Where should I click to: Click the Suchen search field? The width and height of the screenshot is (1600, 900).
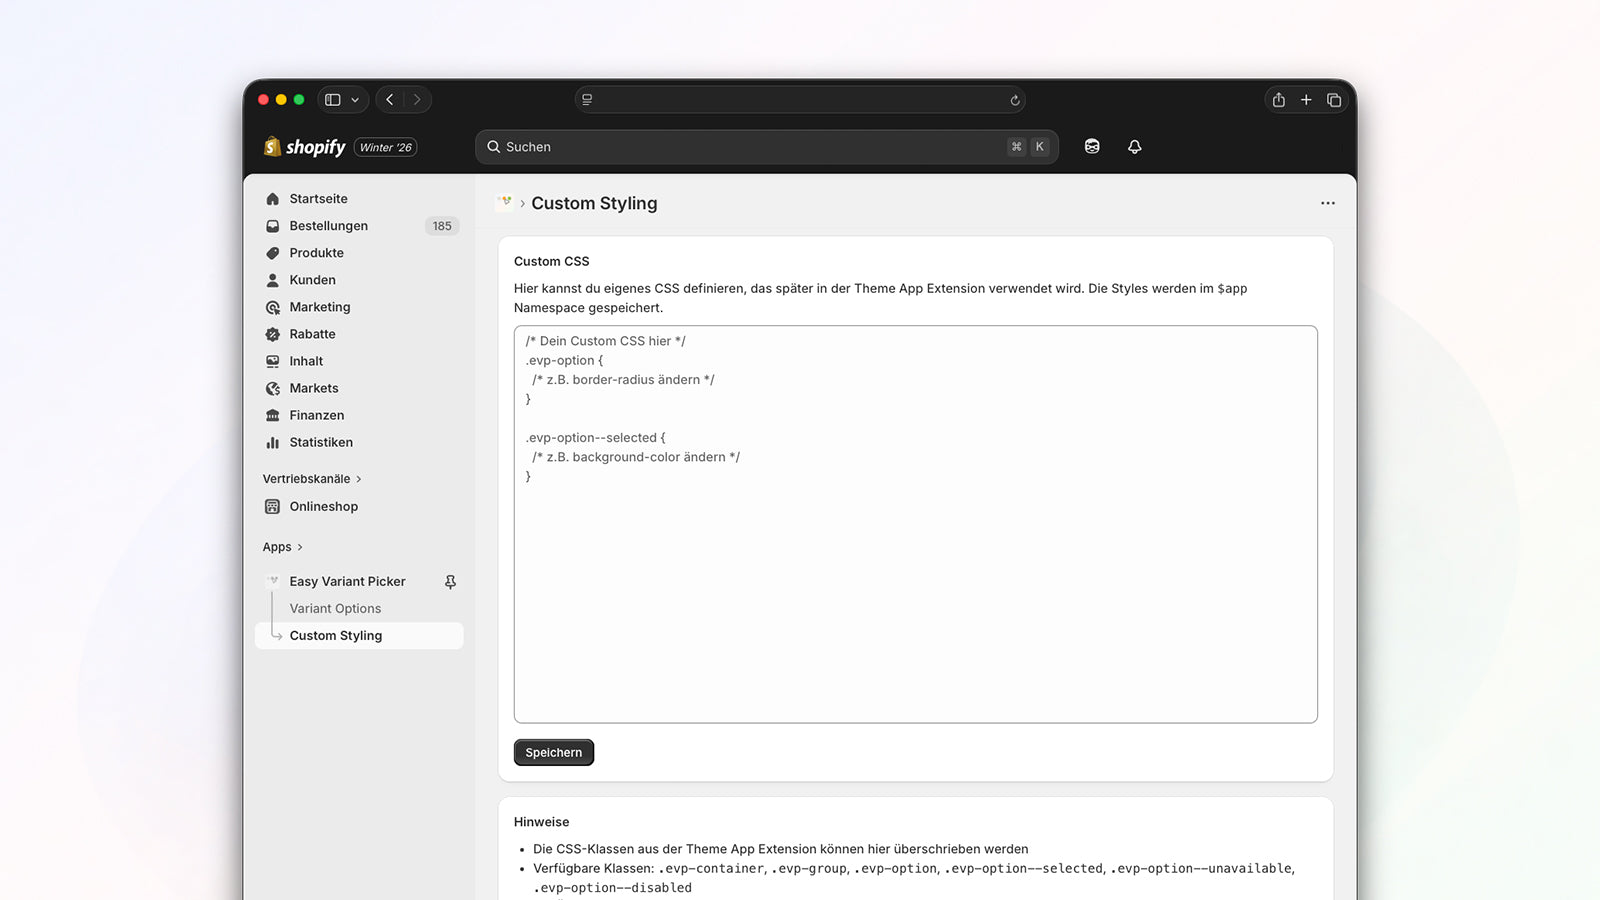click(x=767, y=147)
